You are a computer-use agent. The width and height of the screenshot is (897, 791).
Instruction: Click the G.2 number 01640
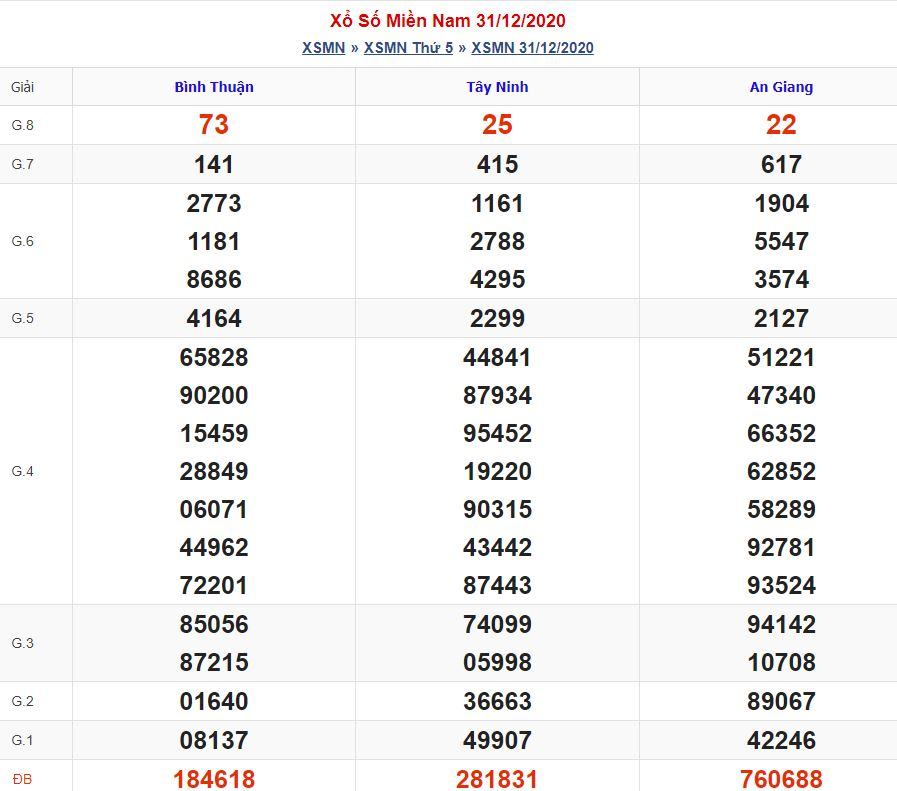213,701
